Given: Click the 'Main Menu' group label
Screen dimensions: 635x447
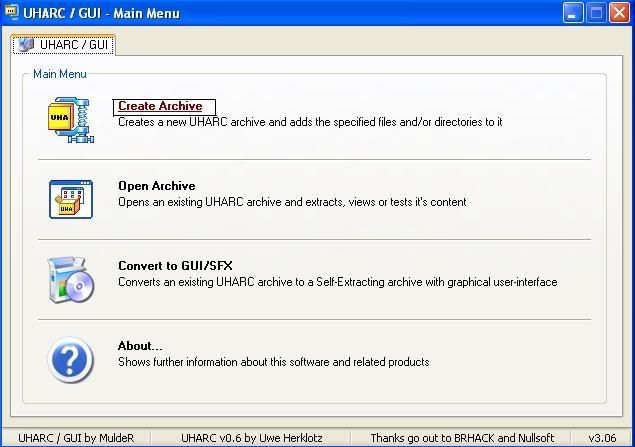Looking at the screenshot, I should click(x=60, y=74).
